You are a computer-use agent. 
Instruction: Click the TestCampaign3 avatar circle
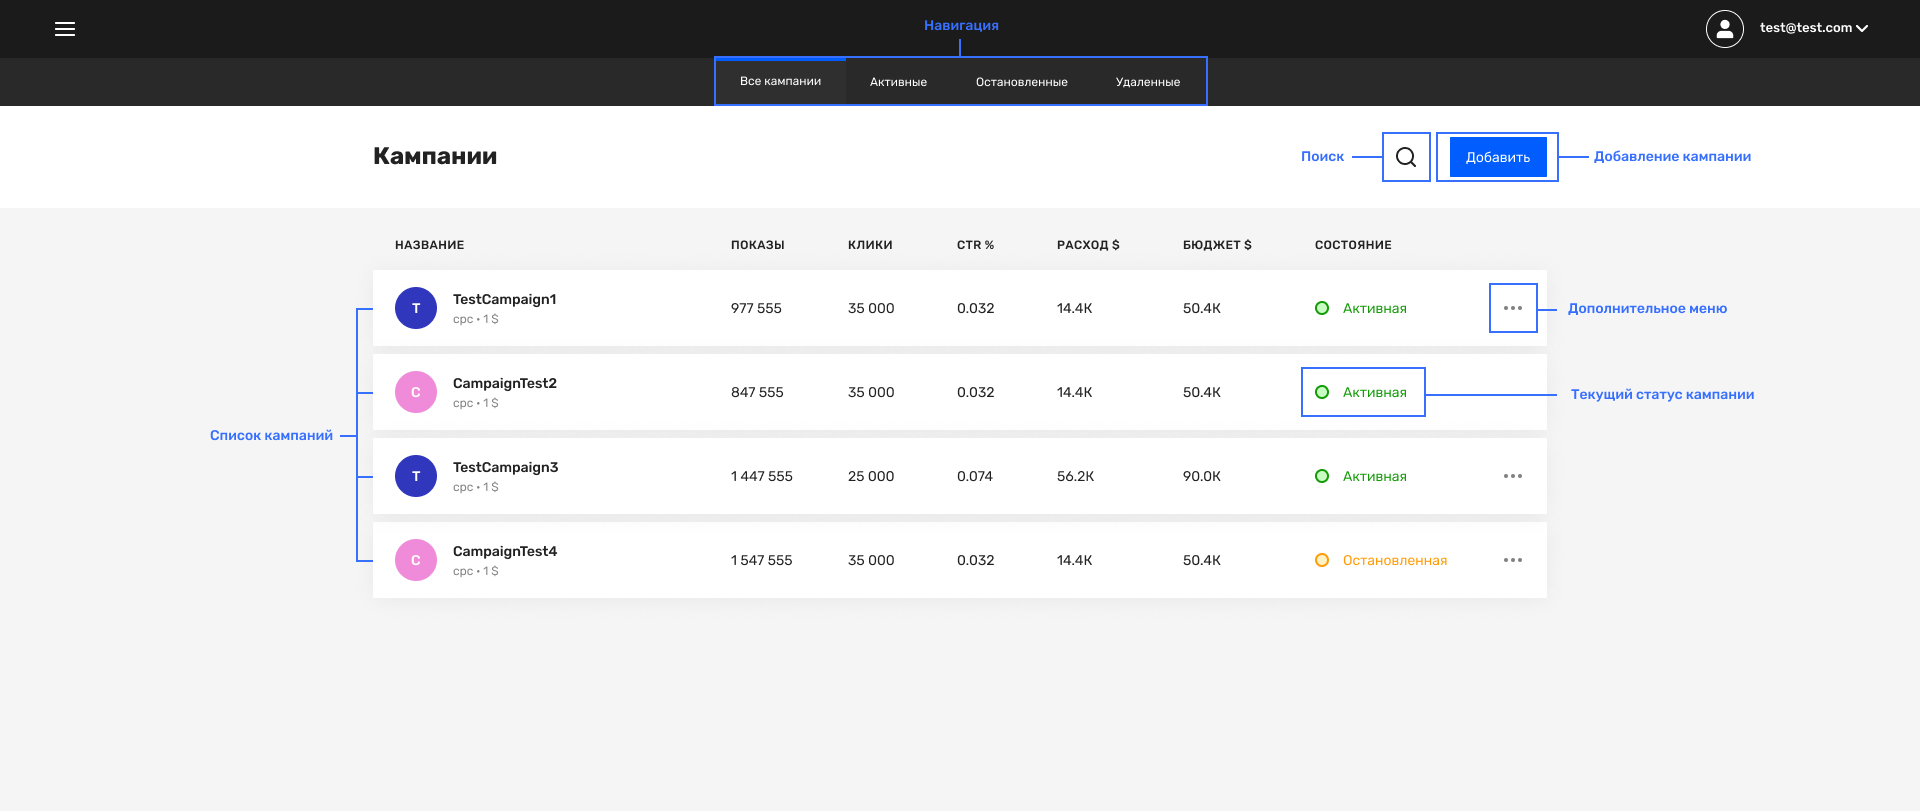click(416, 476)
